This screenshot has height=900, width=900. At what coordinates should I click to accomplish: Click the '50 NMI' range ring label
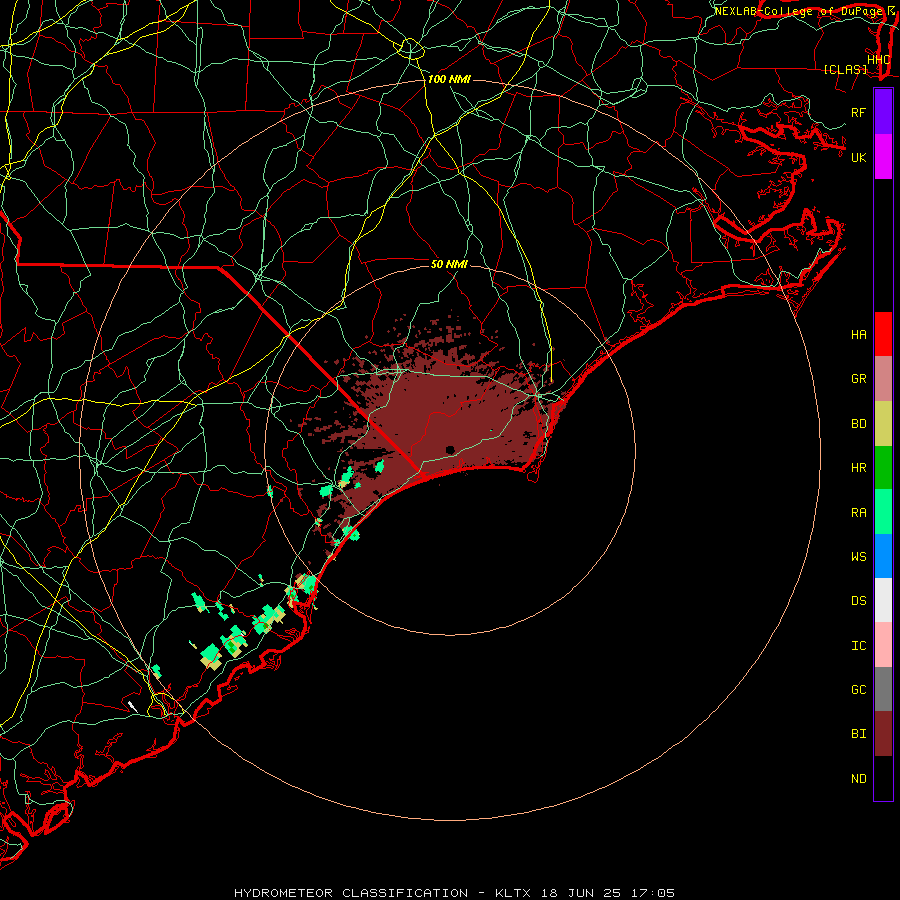coord(449,264)
